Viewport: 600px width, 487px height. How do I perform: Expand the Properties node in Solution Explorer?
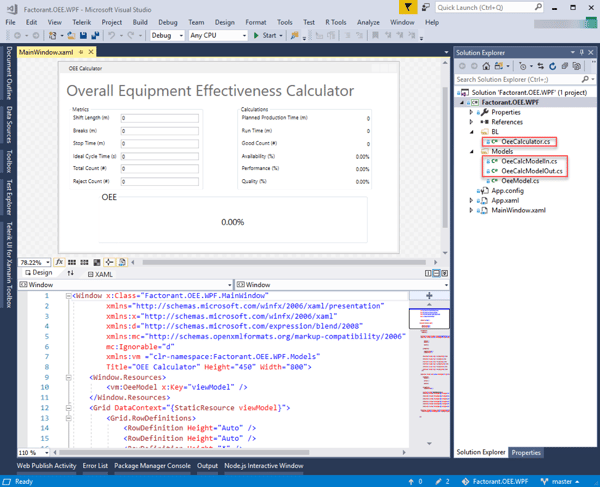tap(471, 112)
